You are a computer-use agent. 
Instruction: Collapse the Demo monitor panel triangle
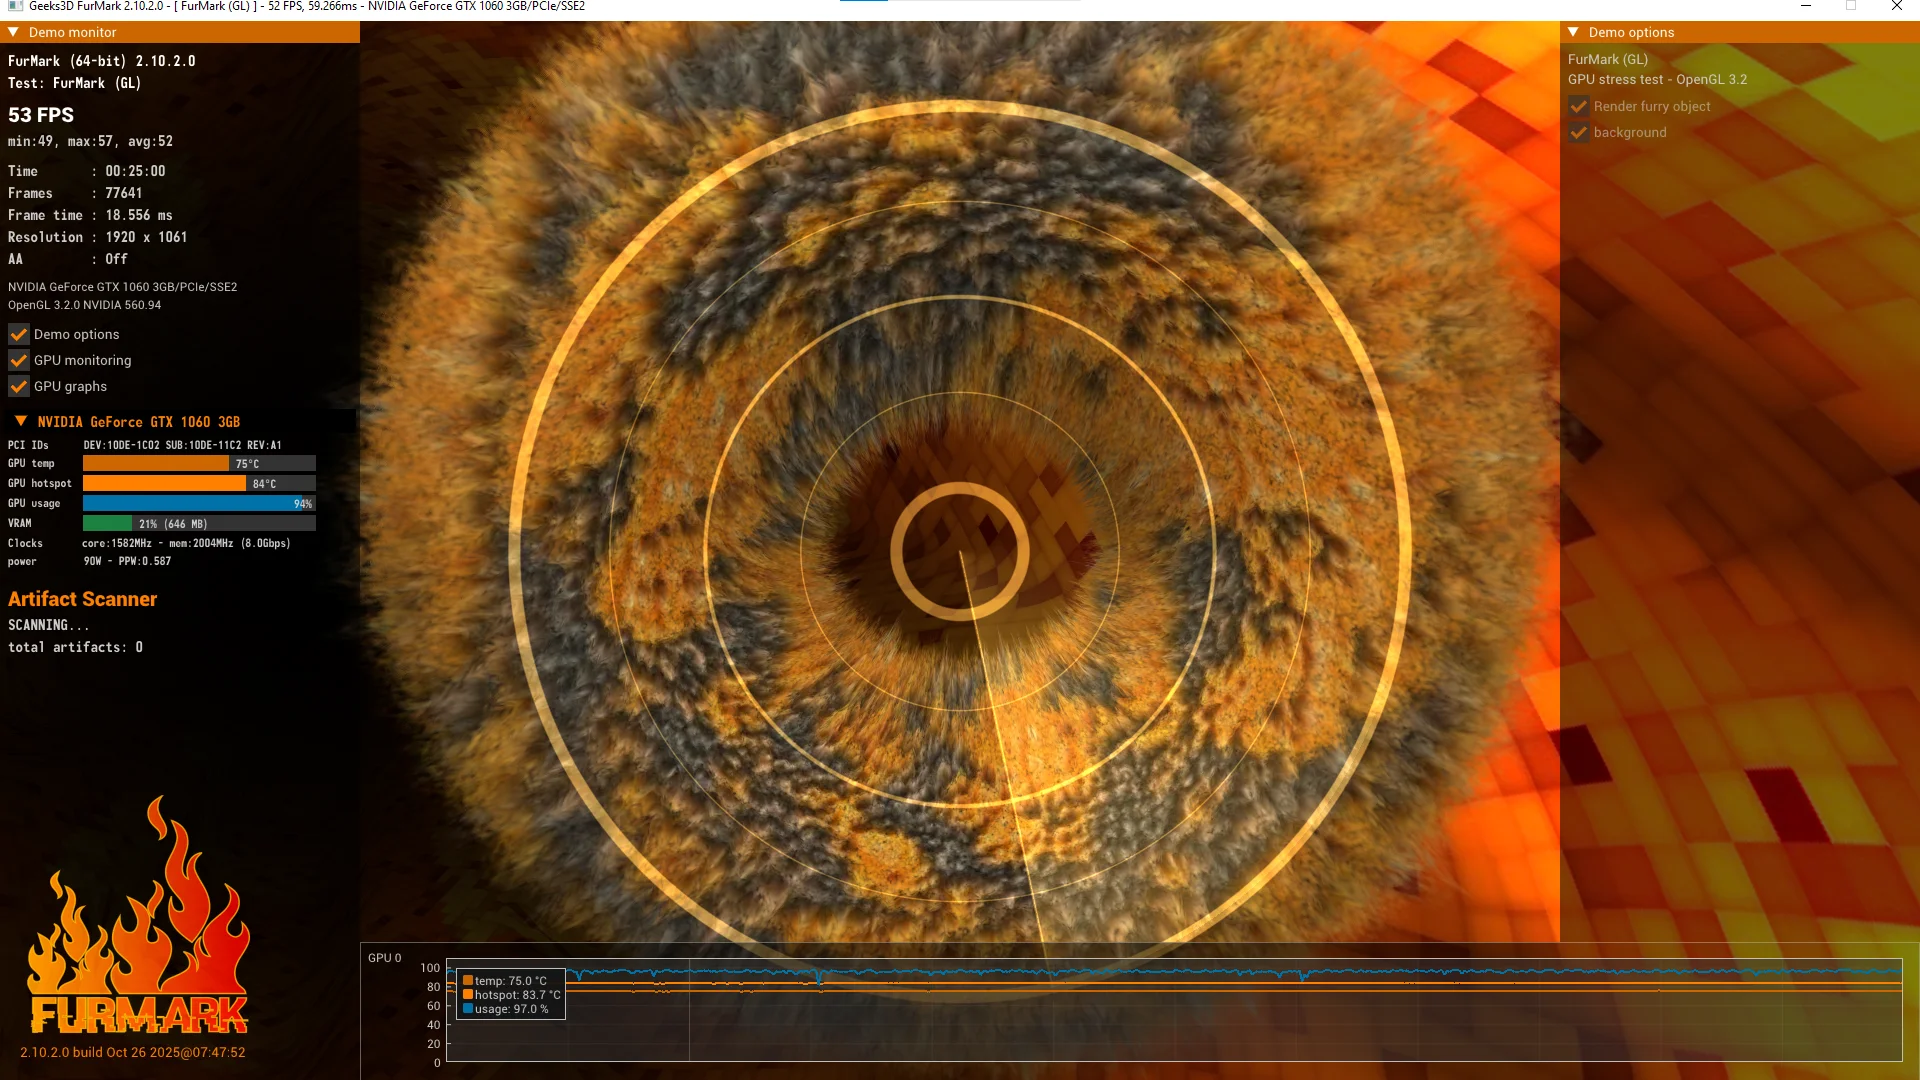pos(13,32)
